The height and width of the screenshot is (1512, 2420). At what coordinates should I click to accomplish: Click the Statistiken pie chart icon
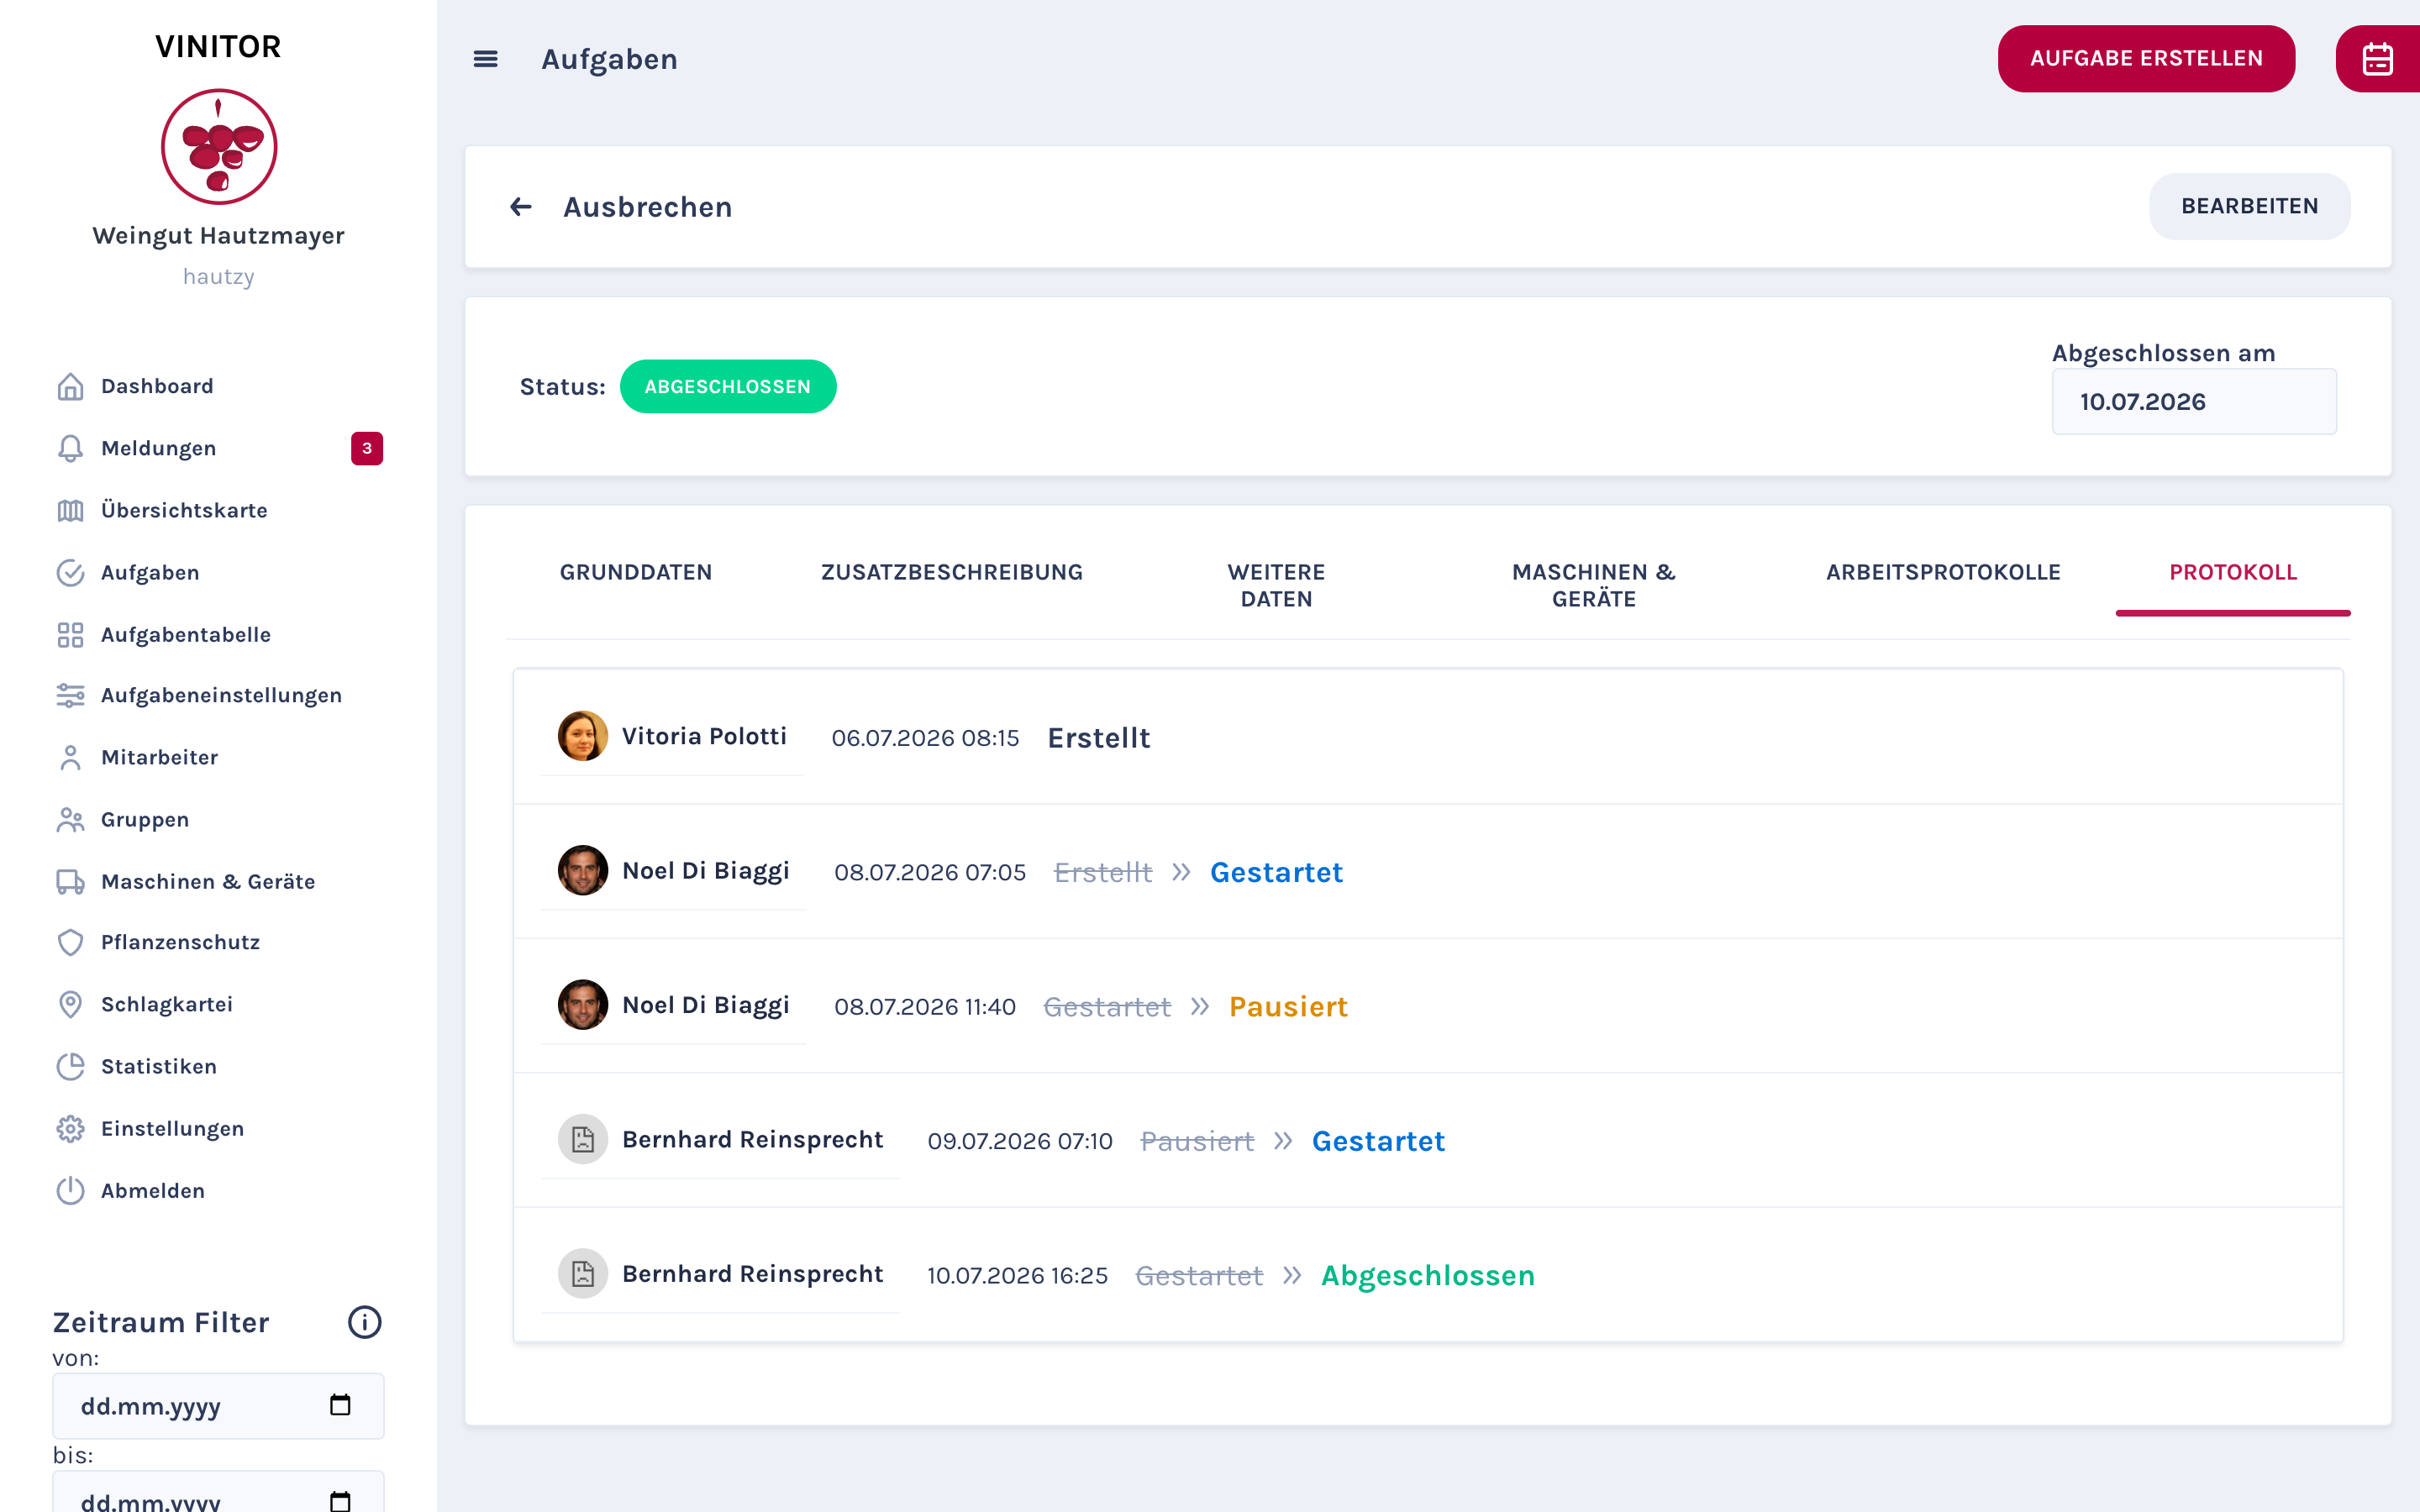(70, 1066)
